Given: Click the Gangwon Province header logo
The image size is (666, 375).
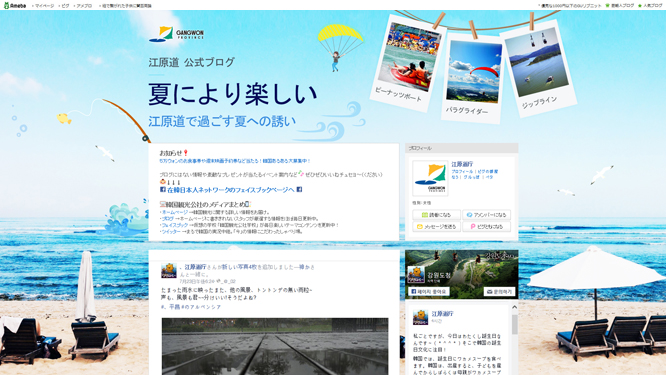Looking at the screenshot, I should coord(176,34).
